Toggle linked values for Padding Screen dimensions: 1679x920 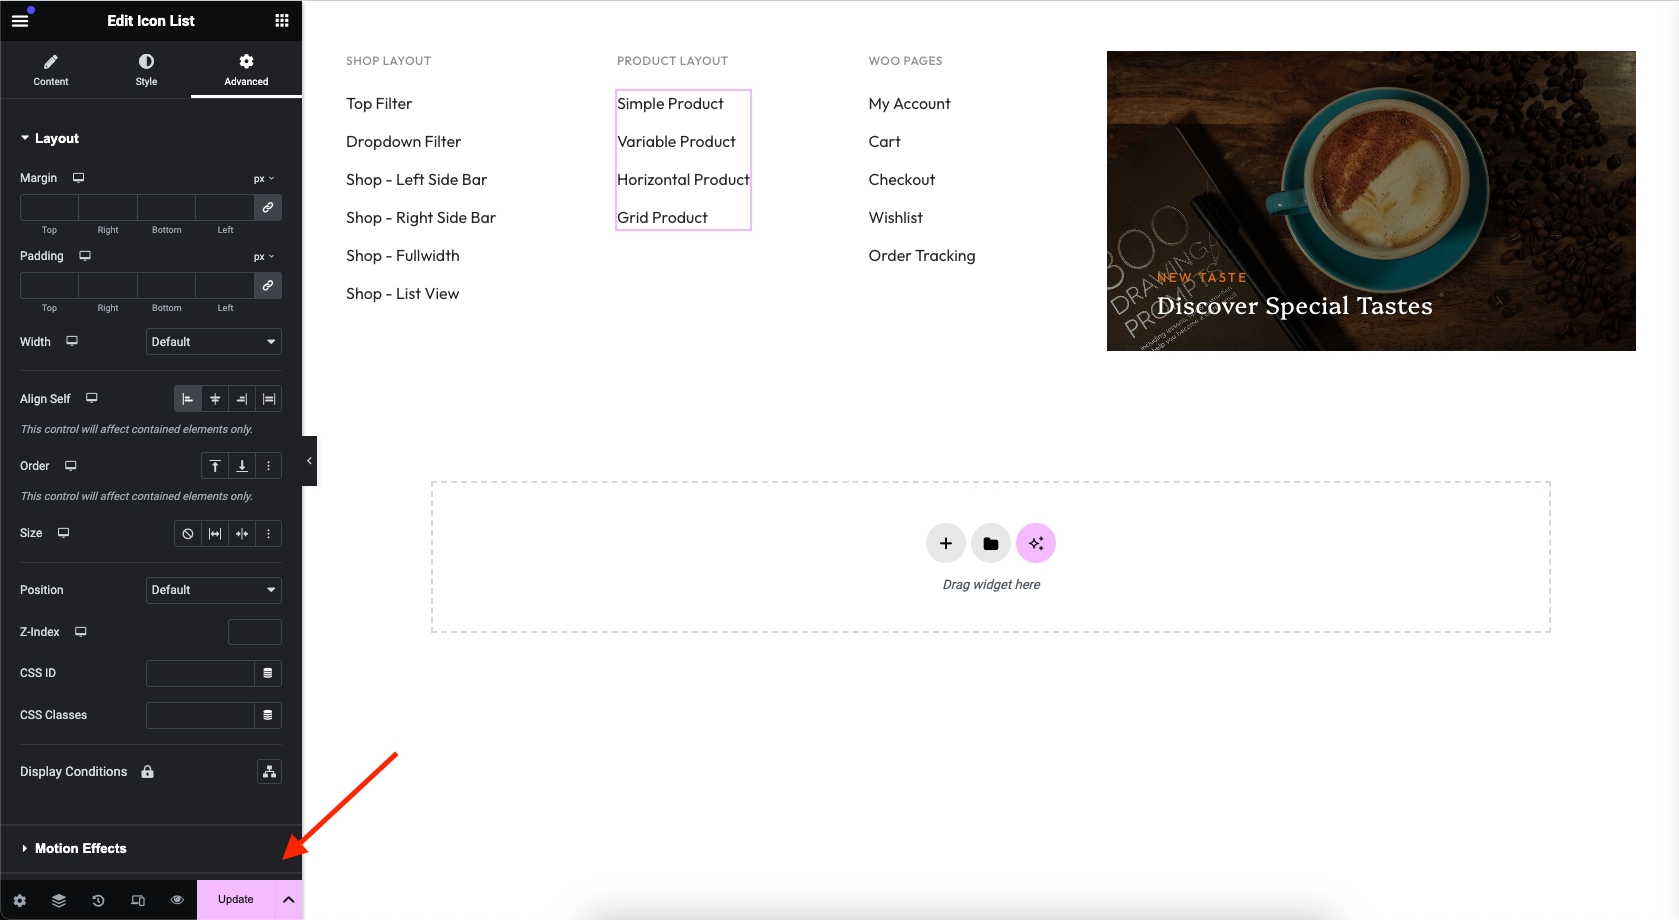[x=268, y=285]
